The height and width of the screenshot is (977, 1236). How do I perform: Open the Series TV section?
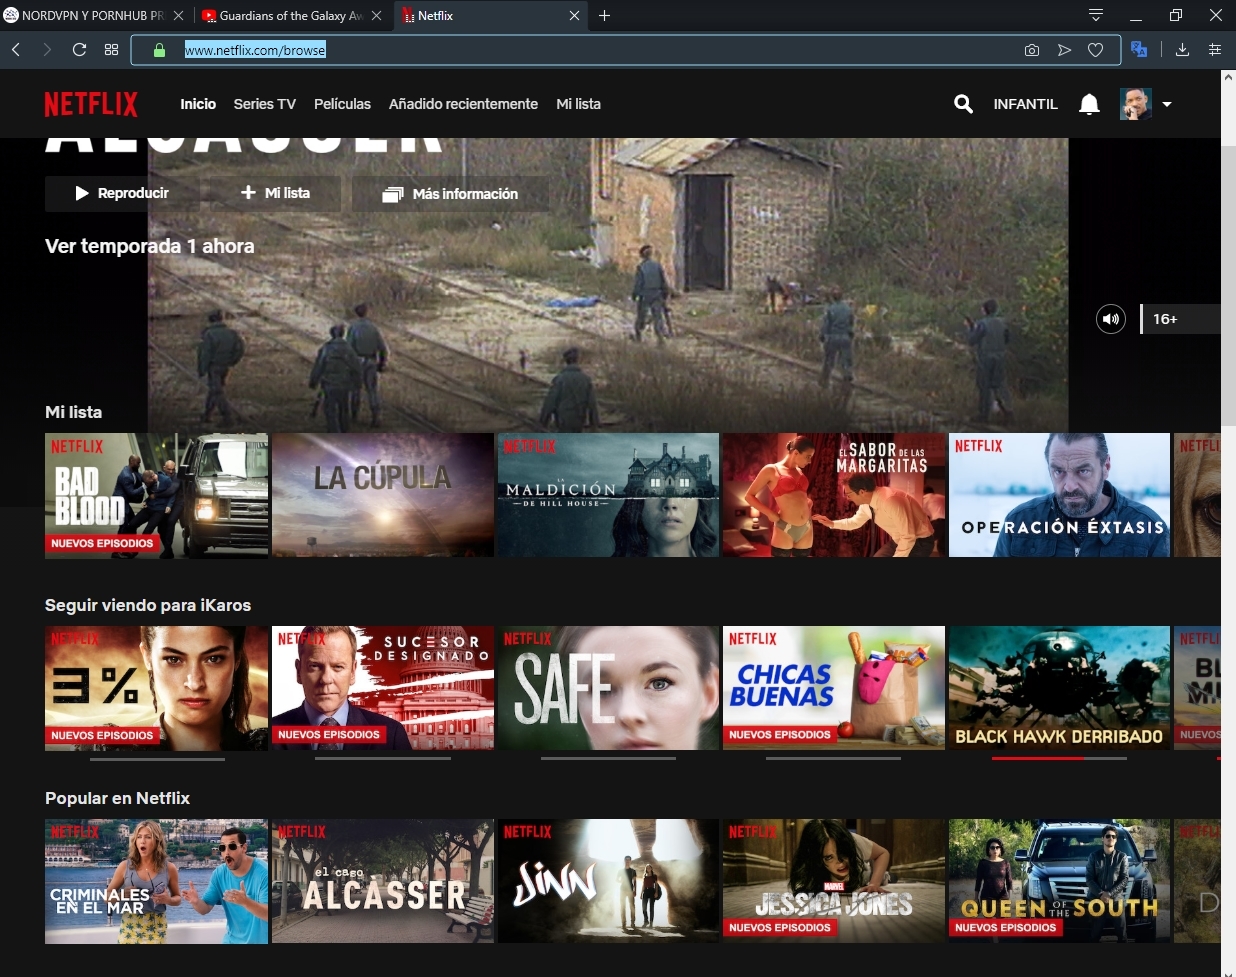pyautogui.click(x=265, y=104)
